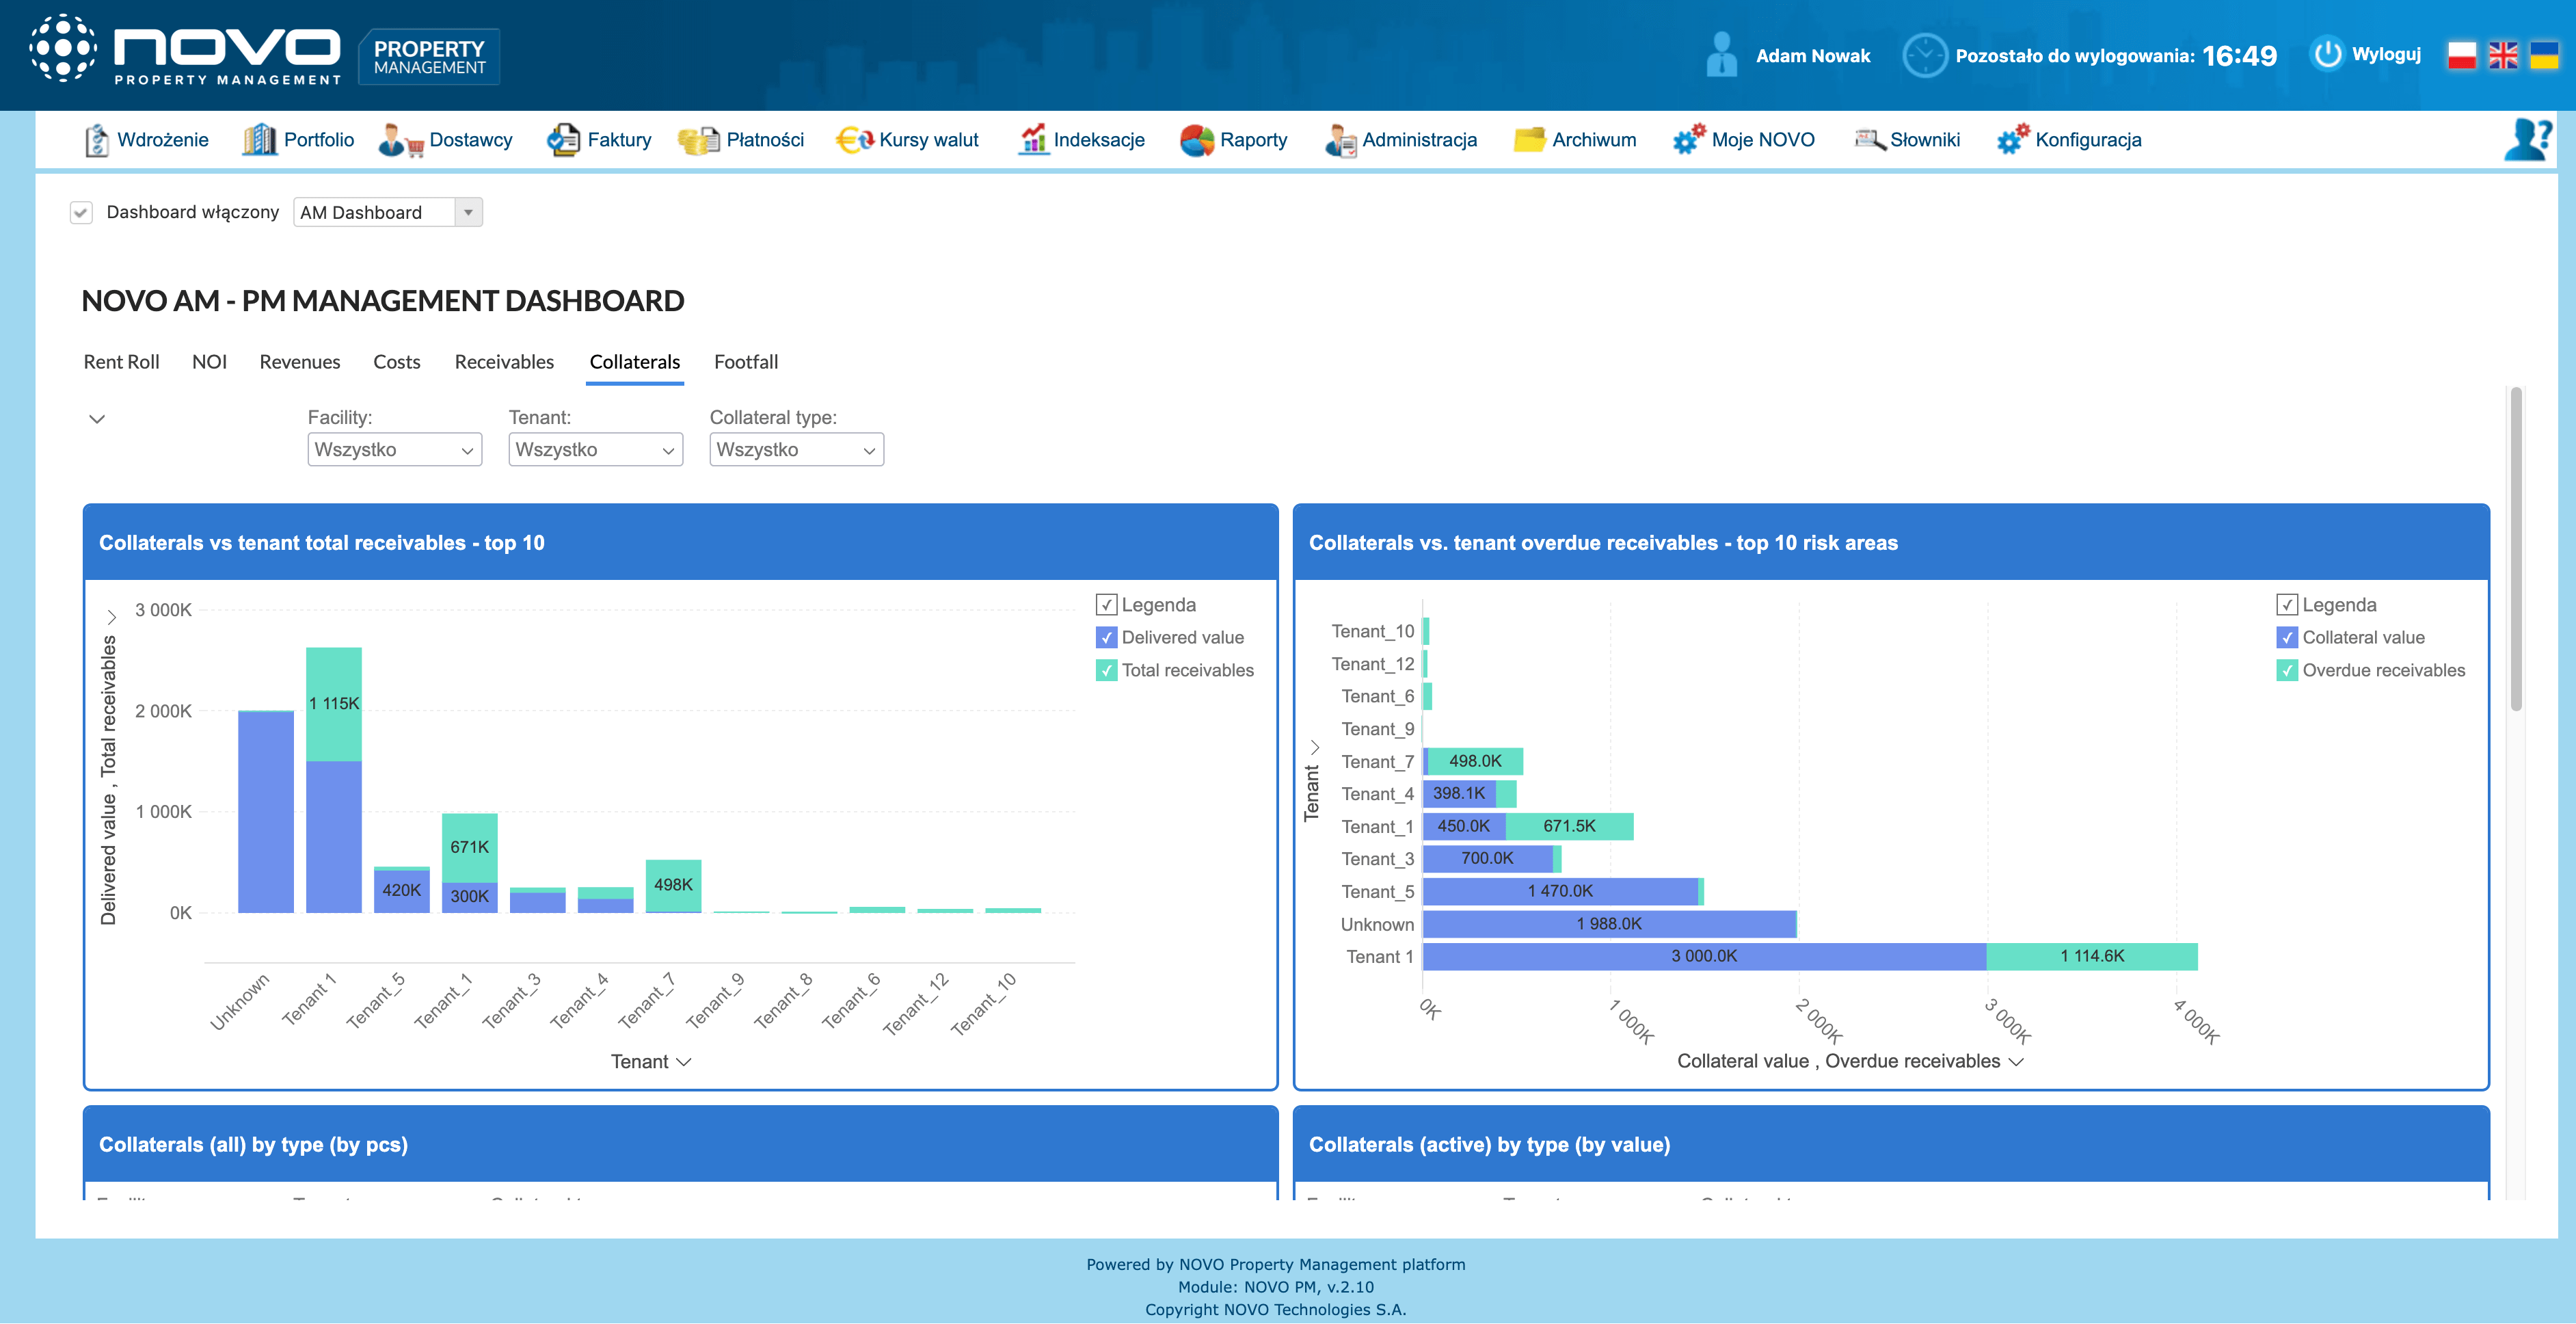The image size is (2576, 1324).
Task: Click the Kursy walut euro icon
Action: pyautogui.click(x=854, y=140)
